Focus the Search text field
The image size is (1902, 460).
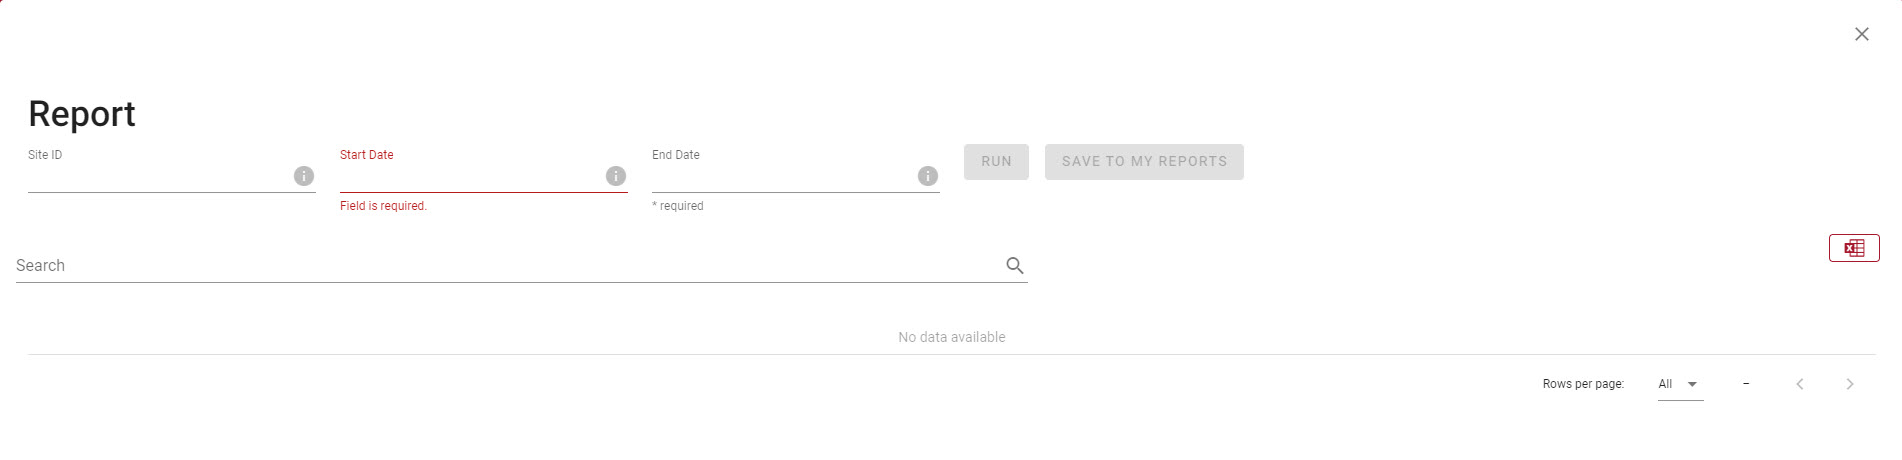point(508,265)
